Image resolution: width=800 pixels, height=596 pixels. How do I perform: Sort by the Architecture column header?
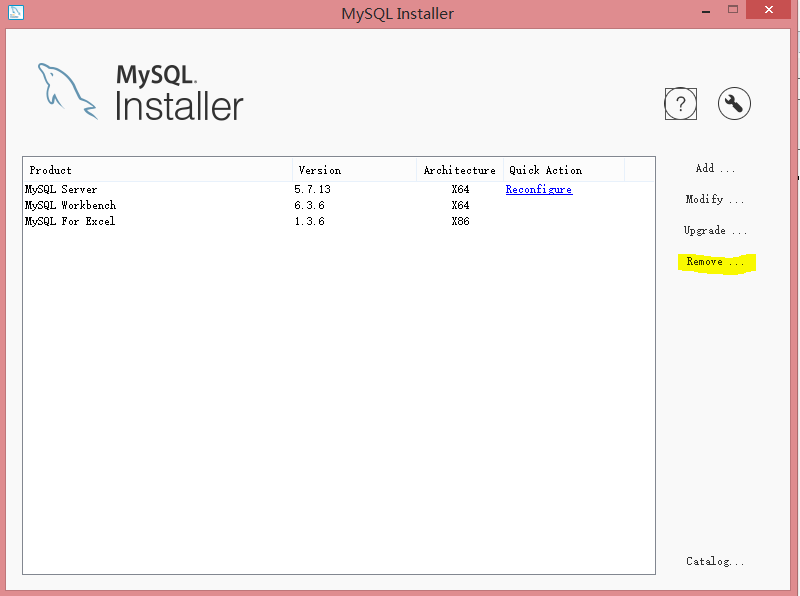pos(460,170)
